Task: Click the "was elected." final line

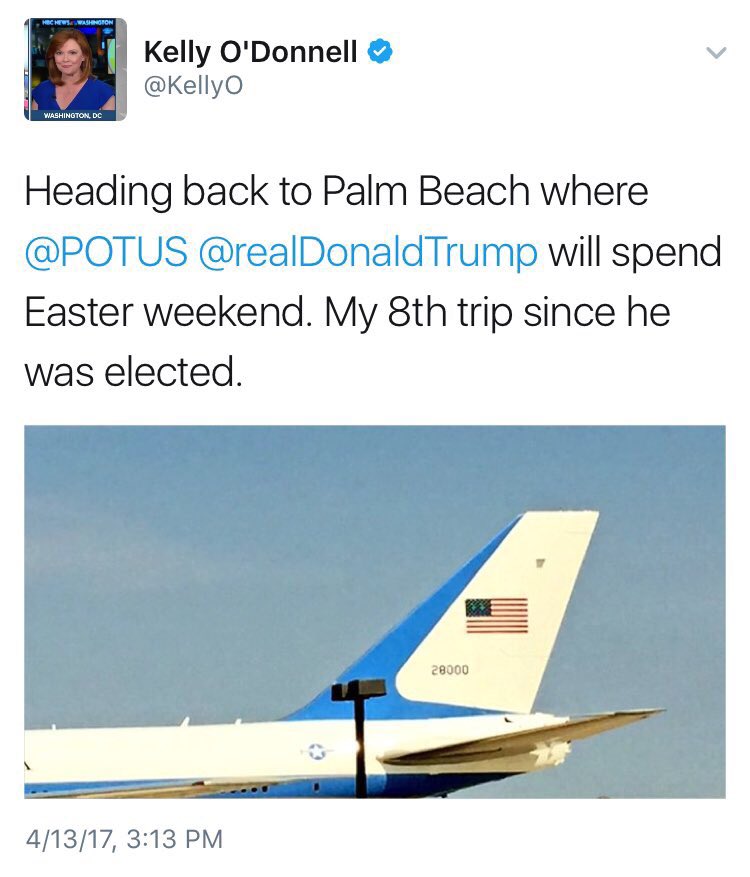Action: click(134, 372)
